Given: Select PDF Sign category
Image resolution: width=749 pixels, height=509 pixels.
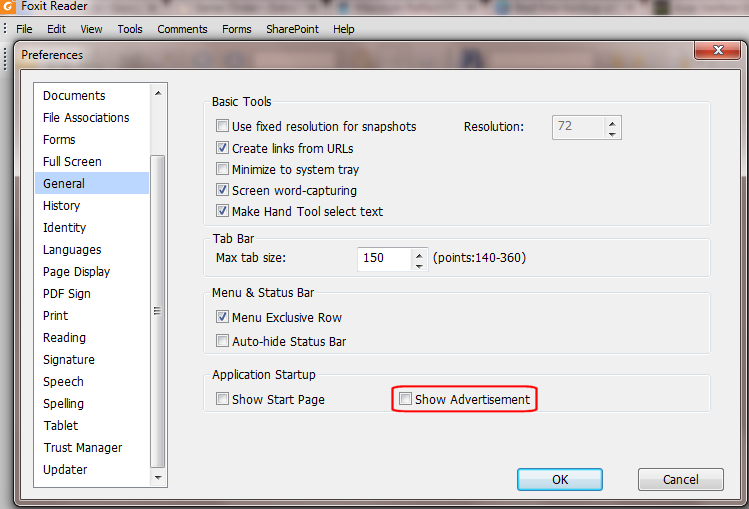Looking at the screenshot, I should pyautogui.click(x=92, y=294).
